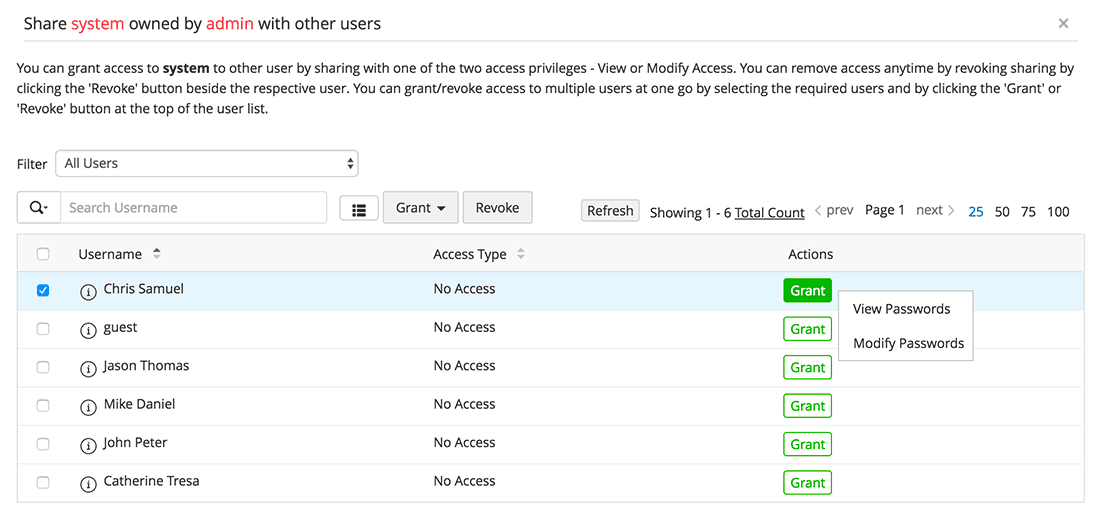Click the list view icon button
This screenshot has height=523, width=1100.
point(359,208)
